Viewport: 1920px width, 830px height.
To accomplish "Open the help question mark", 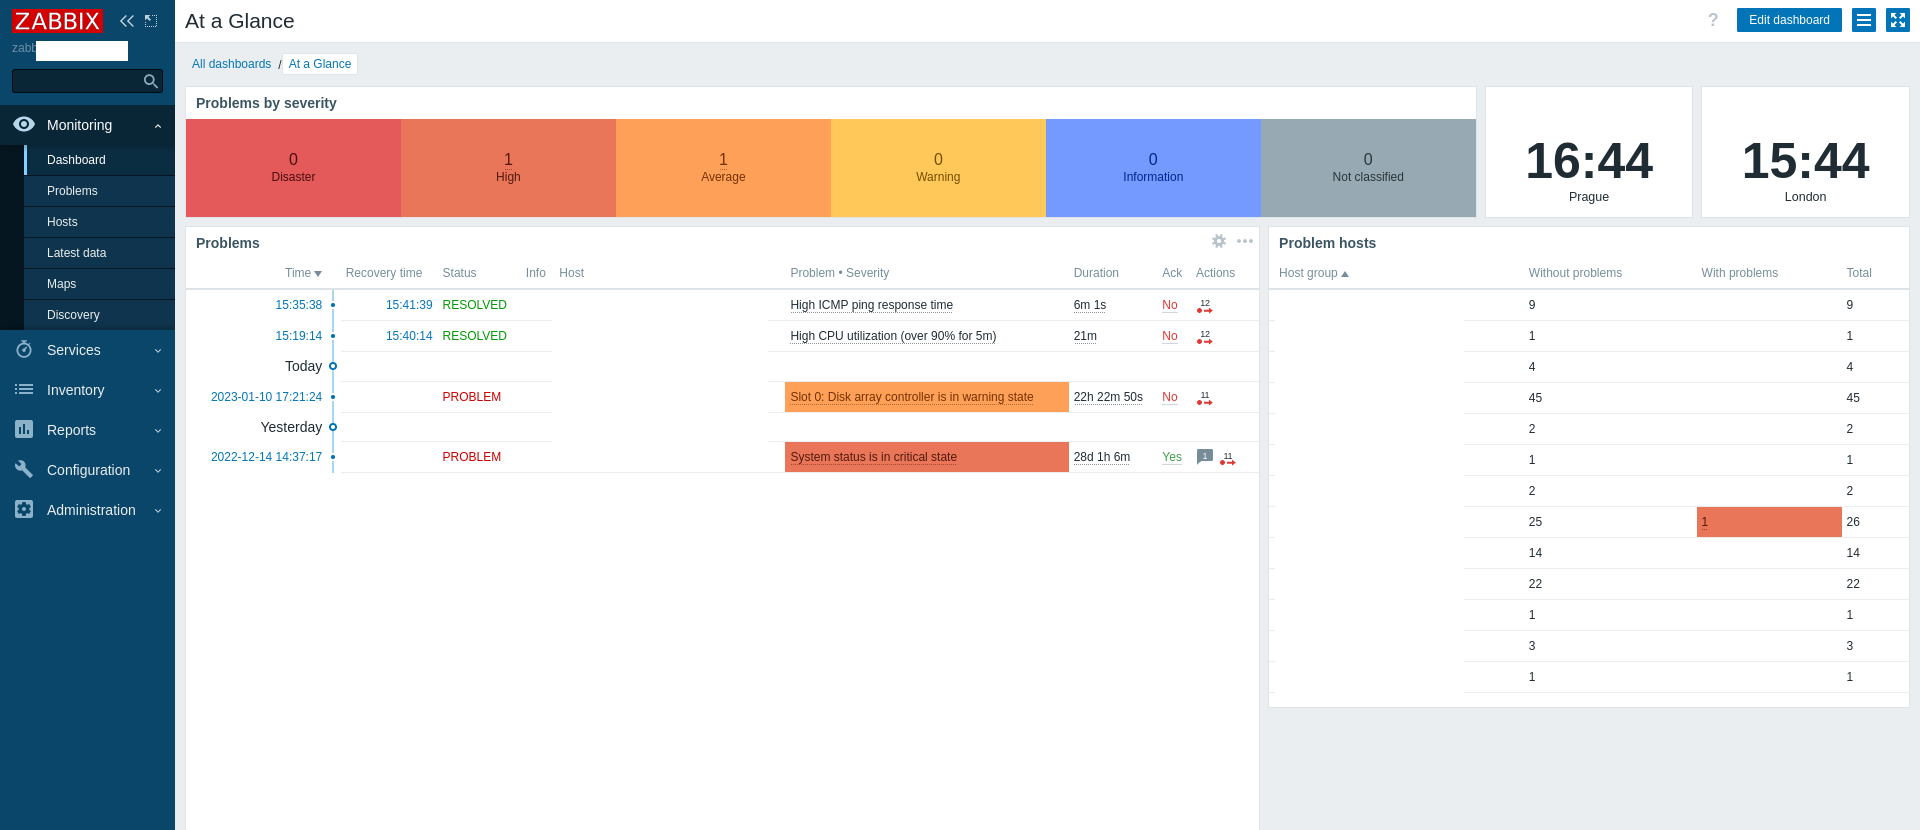I will click(x=1713, y=20).
